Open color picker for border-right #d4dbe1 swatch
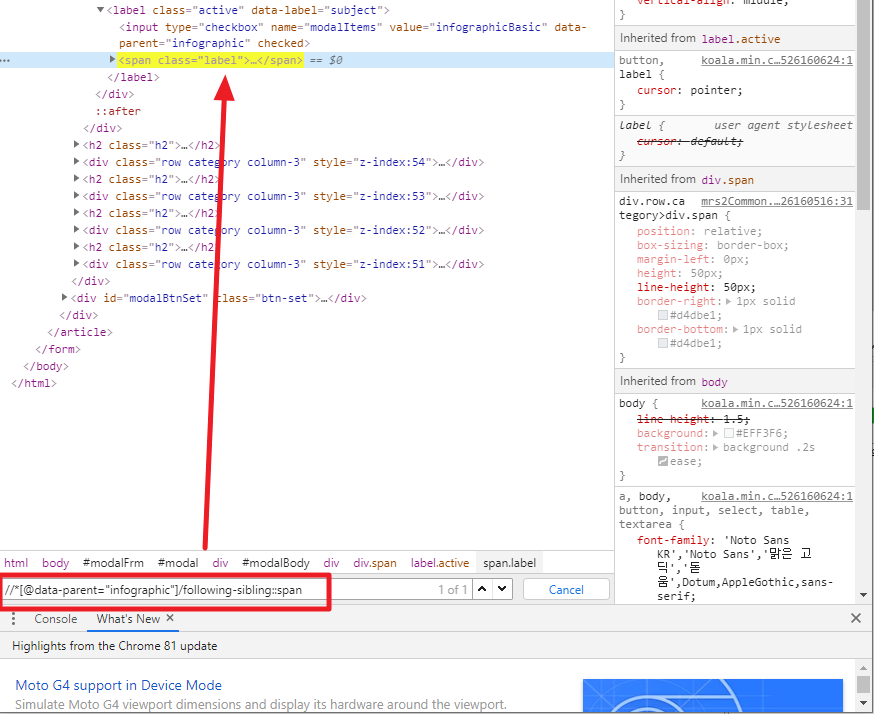This screenshot has width=874, height=714. [663, 315]
